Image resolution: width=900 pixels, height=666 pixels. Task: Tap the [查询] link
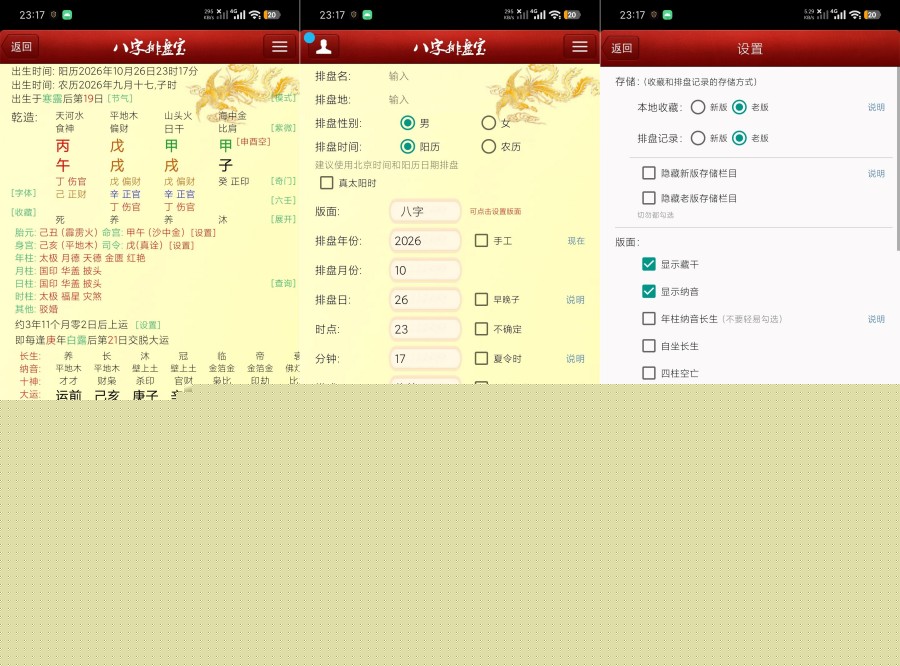pos(284,283)
